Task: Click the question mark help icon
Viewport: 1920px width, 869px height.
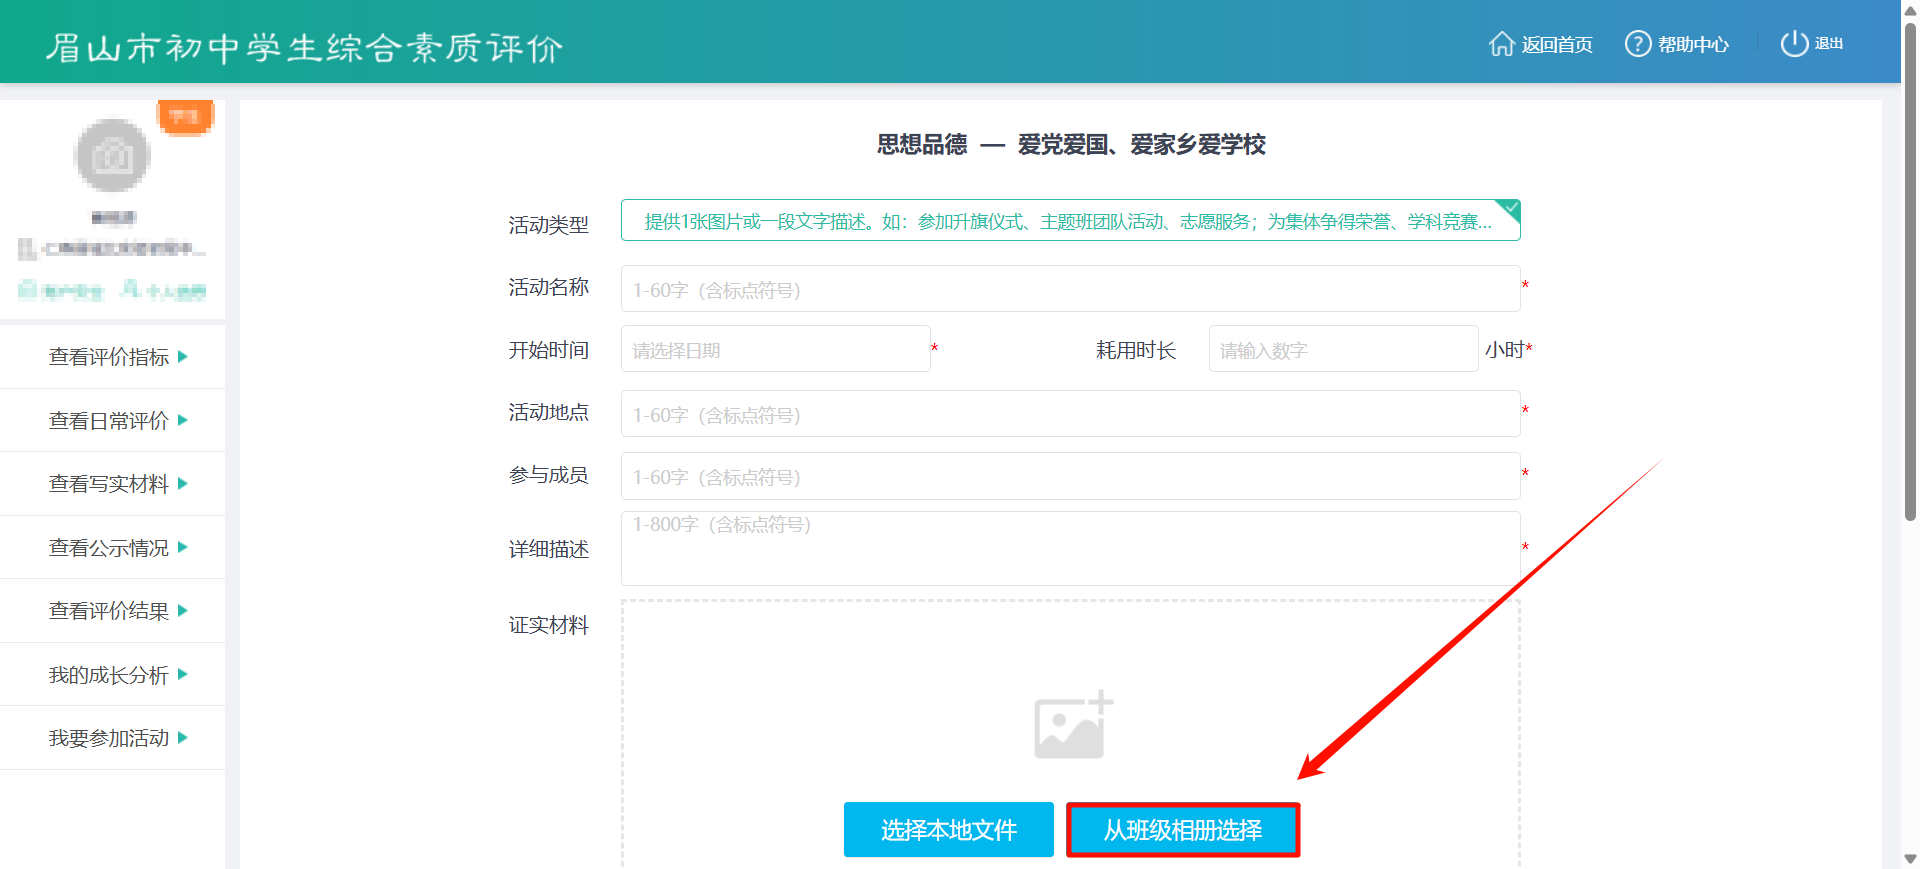Action: [1638, 44]
